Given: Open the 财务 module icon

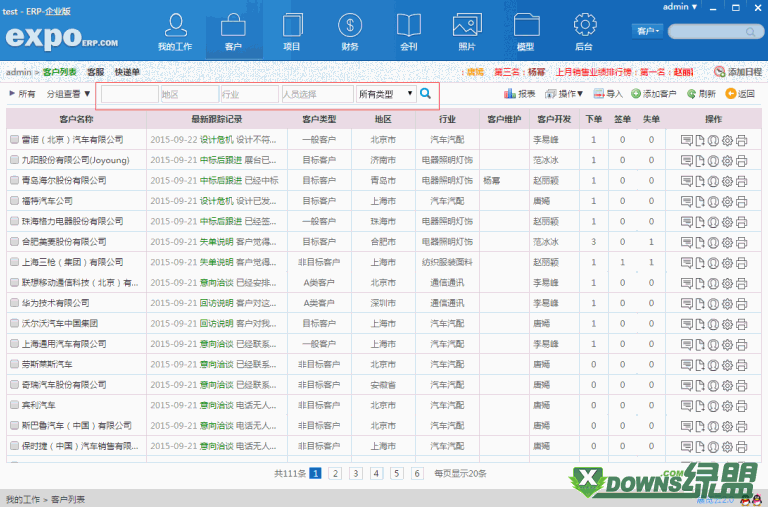Looking at the screenshot, I should (350, 25).
